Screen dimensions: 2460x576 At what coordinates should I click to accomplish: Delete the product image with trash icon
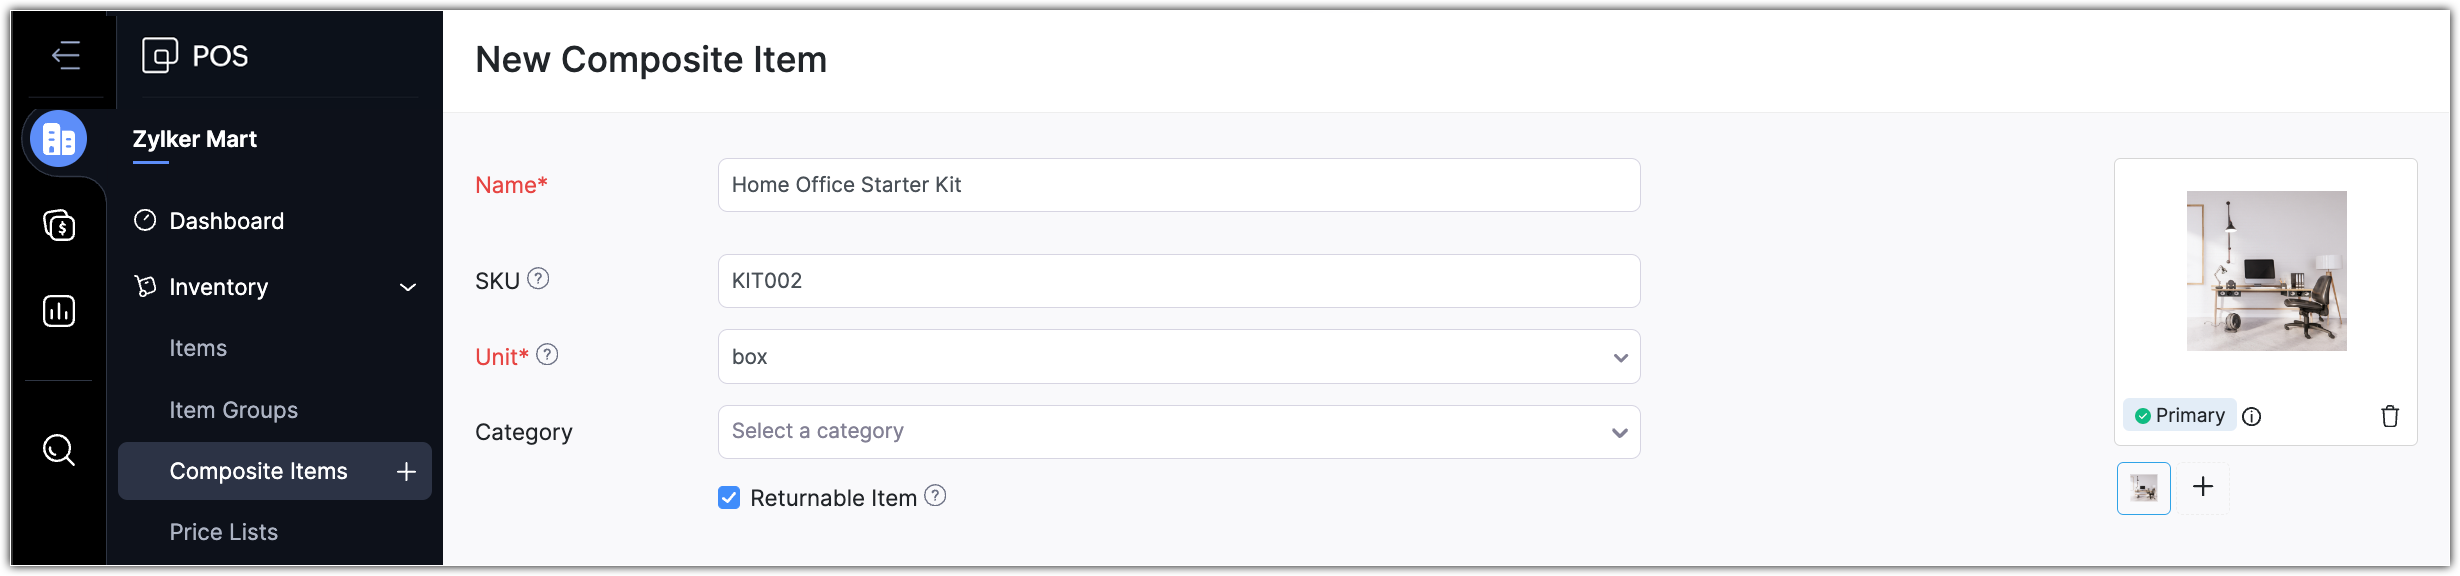[x=2389, y=416]
